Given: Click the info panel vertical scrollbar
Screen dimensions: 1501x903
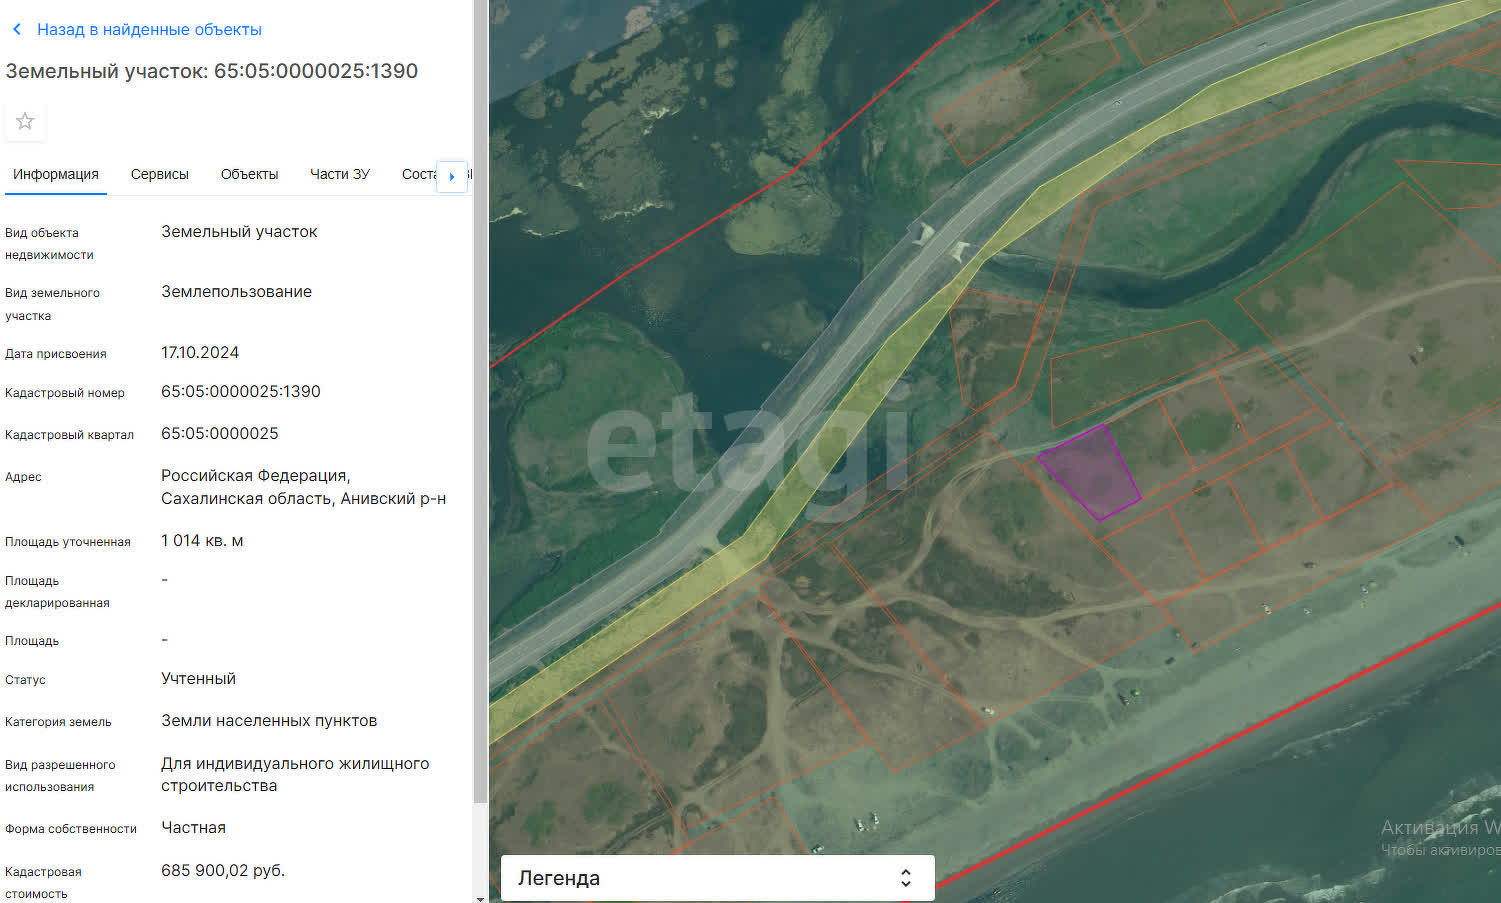Looking at the screenshot, I should pyautogui.click(x=480, y=400).
